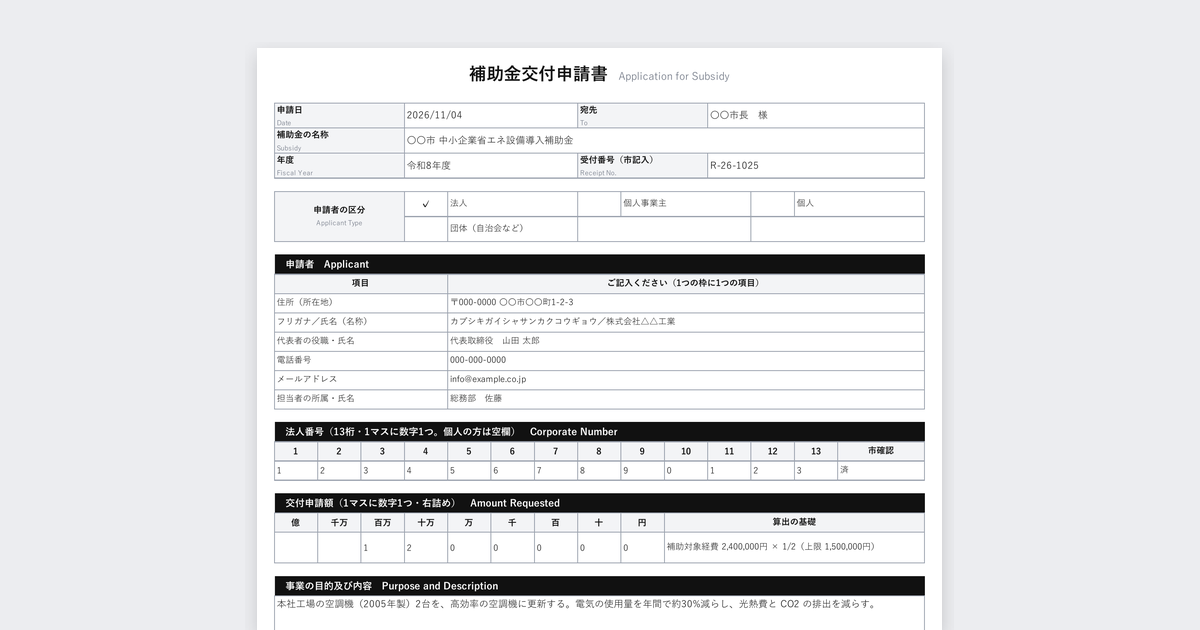Click the 申請者 Applicant section header
This screenshot has height=630, width=1200.
pos(599,264)
